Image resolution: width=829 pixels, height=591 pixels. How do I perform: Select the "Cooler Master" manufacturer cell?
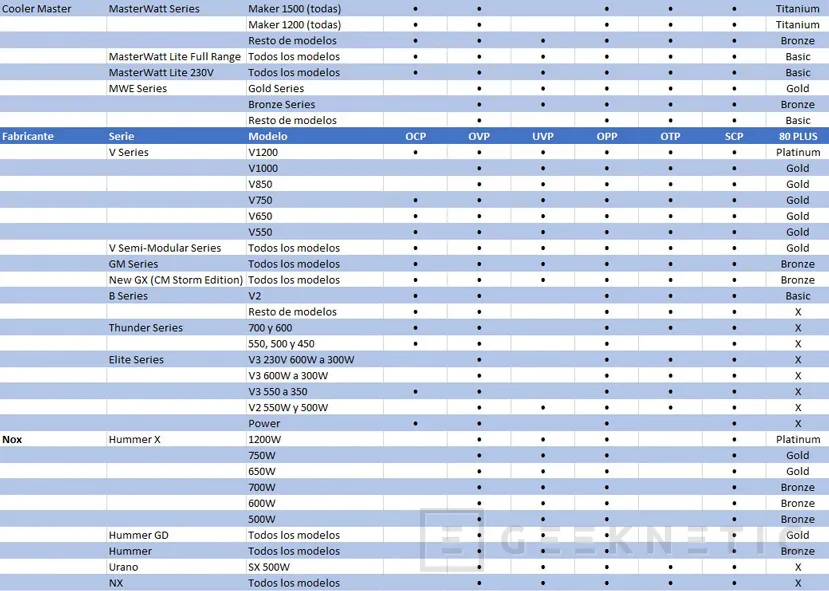[36, 8]
